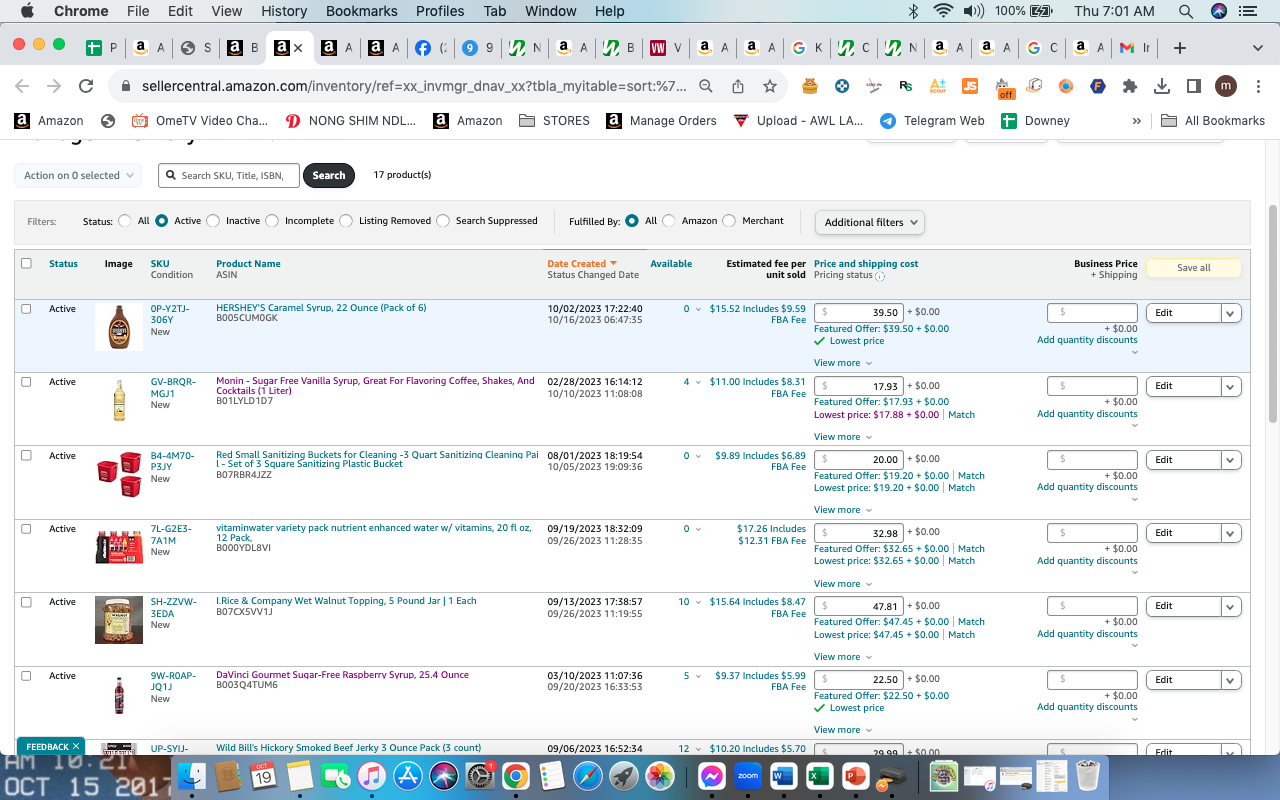The width and height of the screenshot is (1280, 800).
Task: Open the I.Rice Wet Walnut Topping product link
Action: pyautogui.click(x=346, y=601)
